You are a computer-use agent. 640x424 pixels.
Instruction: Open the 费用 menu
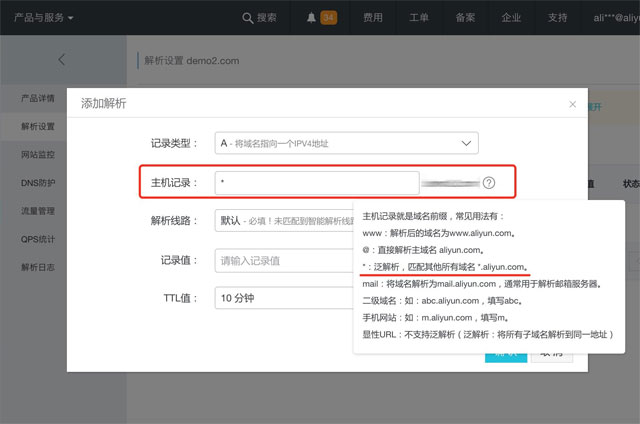point(373,18)
